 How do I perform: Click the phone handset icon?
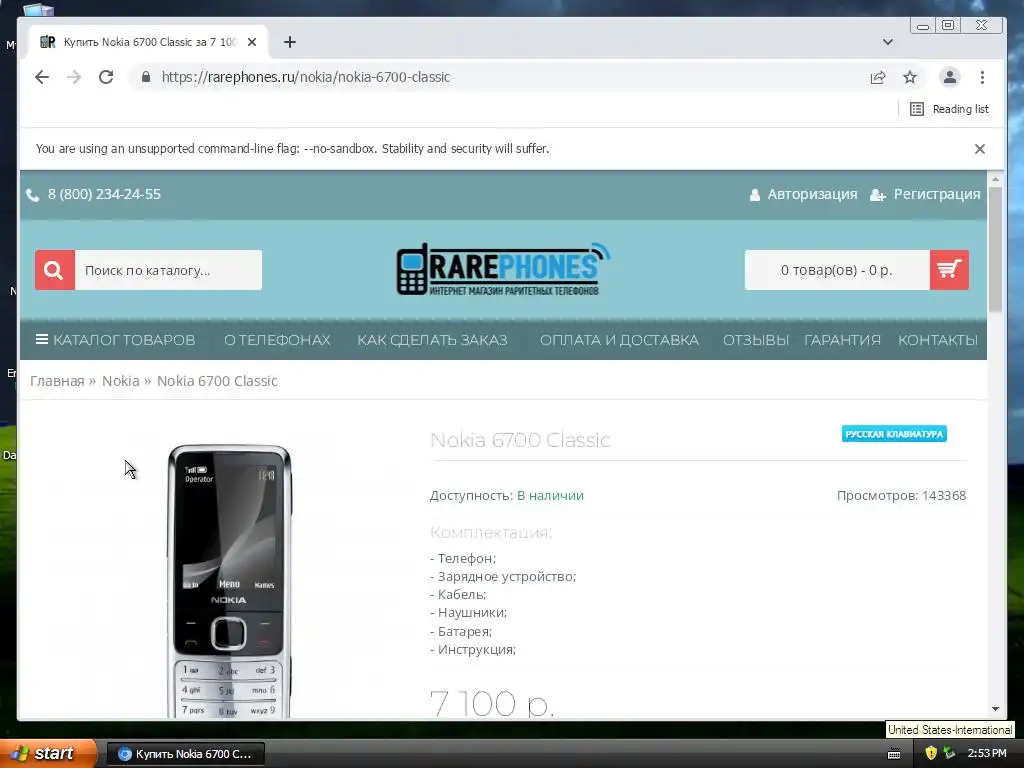click(x=33, y=195)
